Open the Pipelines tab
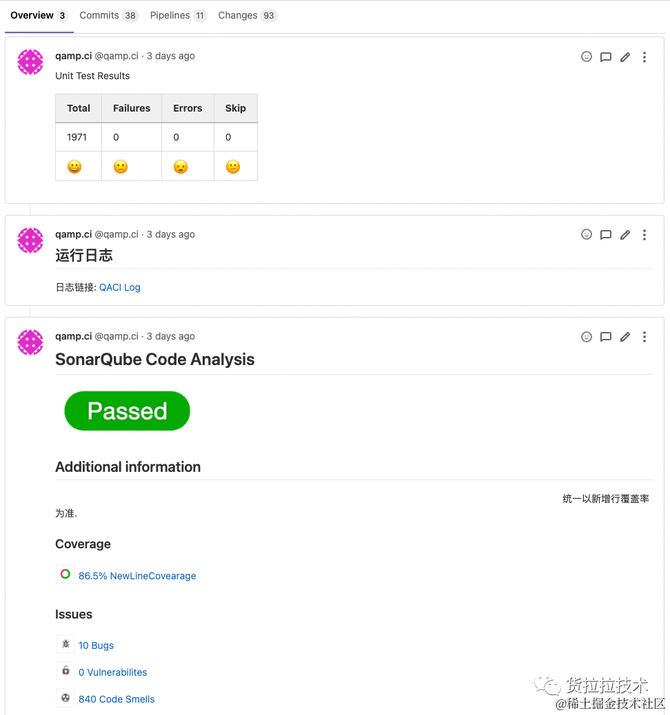 178,16
